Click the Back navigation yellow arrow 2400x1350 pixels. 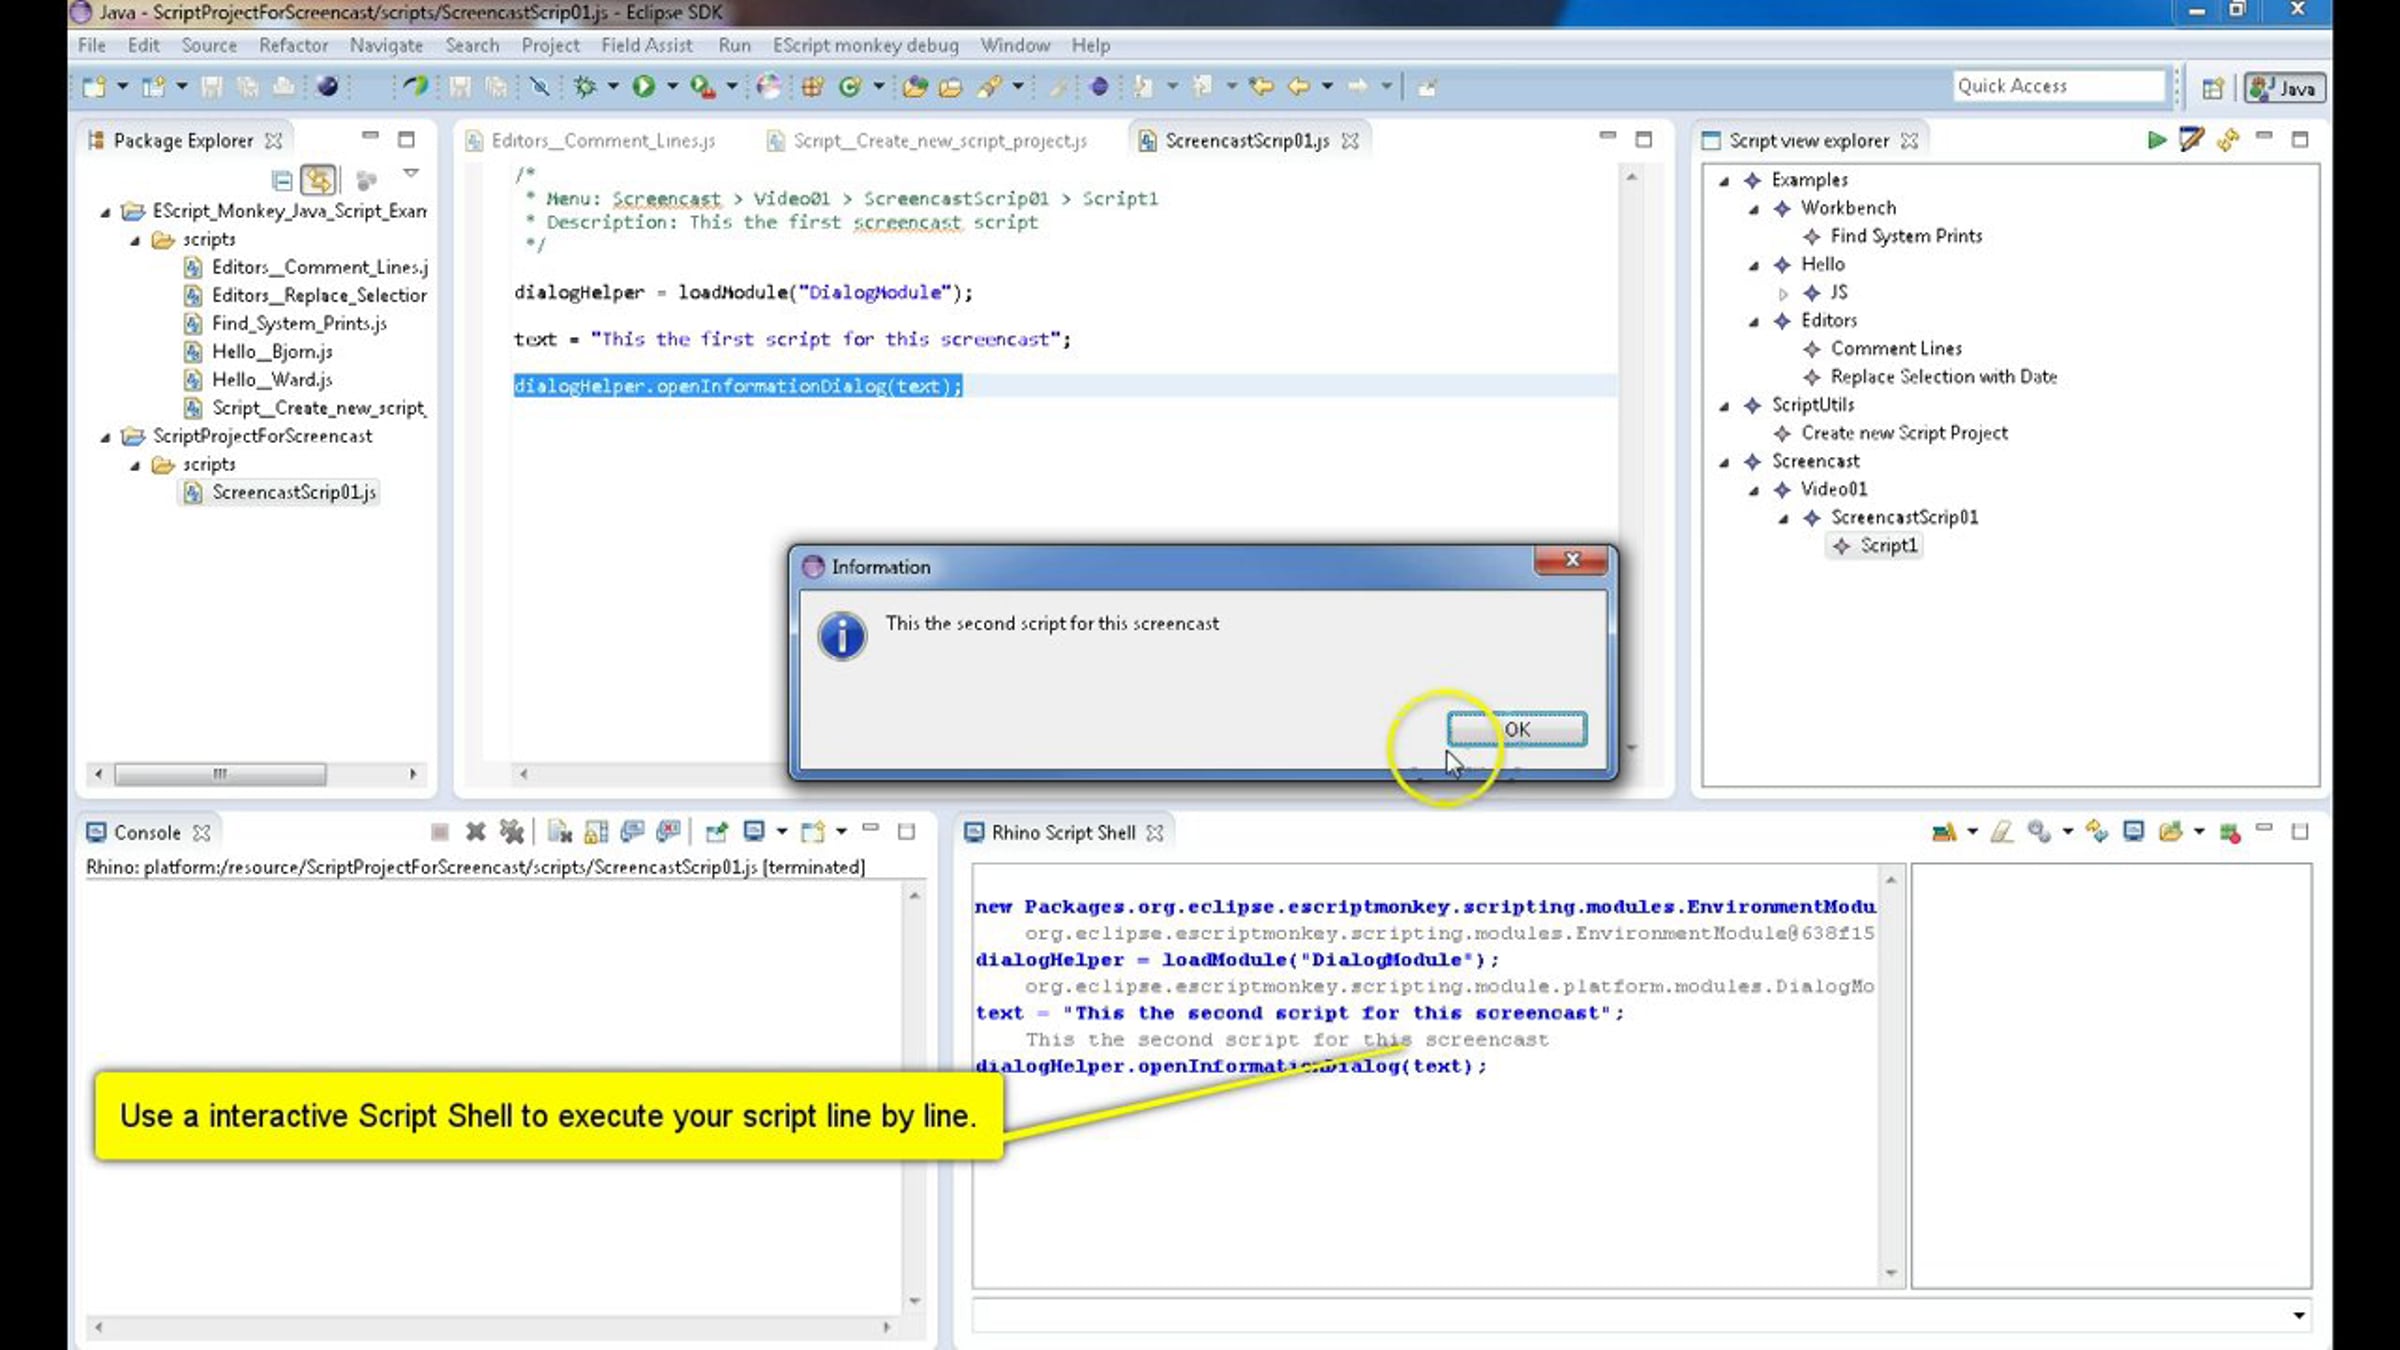tap(1298, 87)
